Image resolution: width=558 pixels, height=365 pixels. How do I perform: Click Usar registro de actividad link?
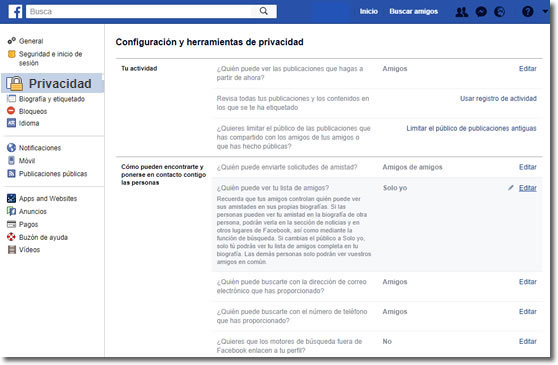[498, 99]
